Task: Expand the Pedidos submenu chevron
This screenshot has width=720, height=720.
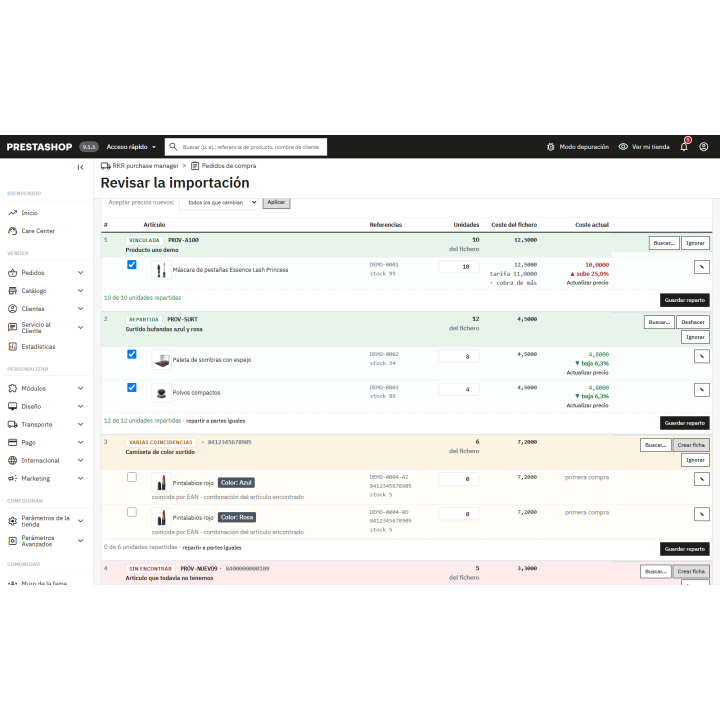Action: coord(80,273)
